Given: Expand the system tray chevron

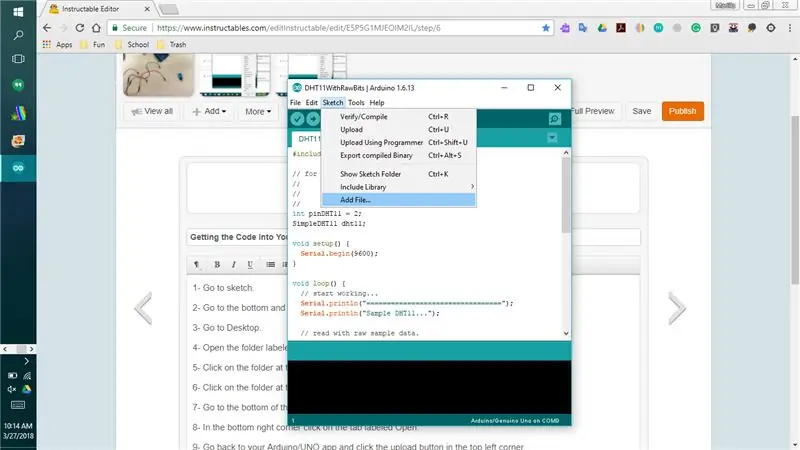Looking at the screenshot, I should (x=27, y=361).
